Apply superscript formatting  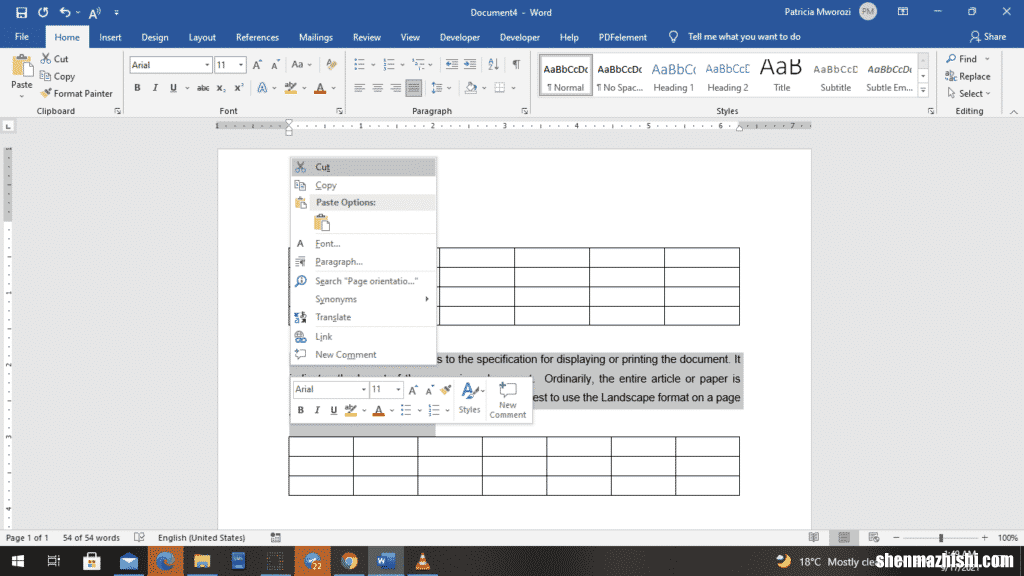[x=239, y=88]
